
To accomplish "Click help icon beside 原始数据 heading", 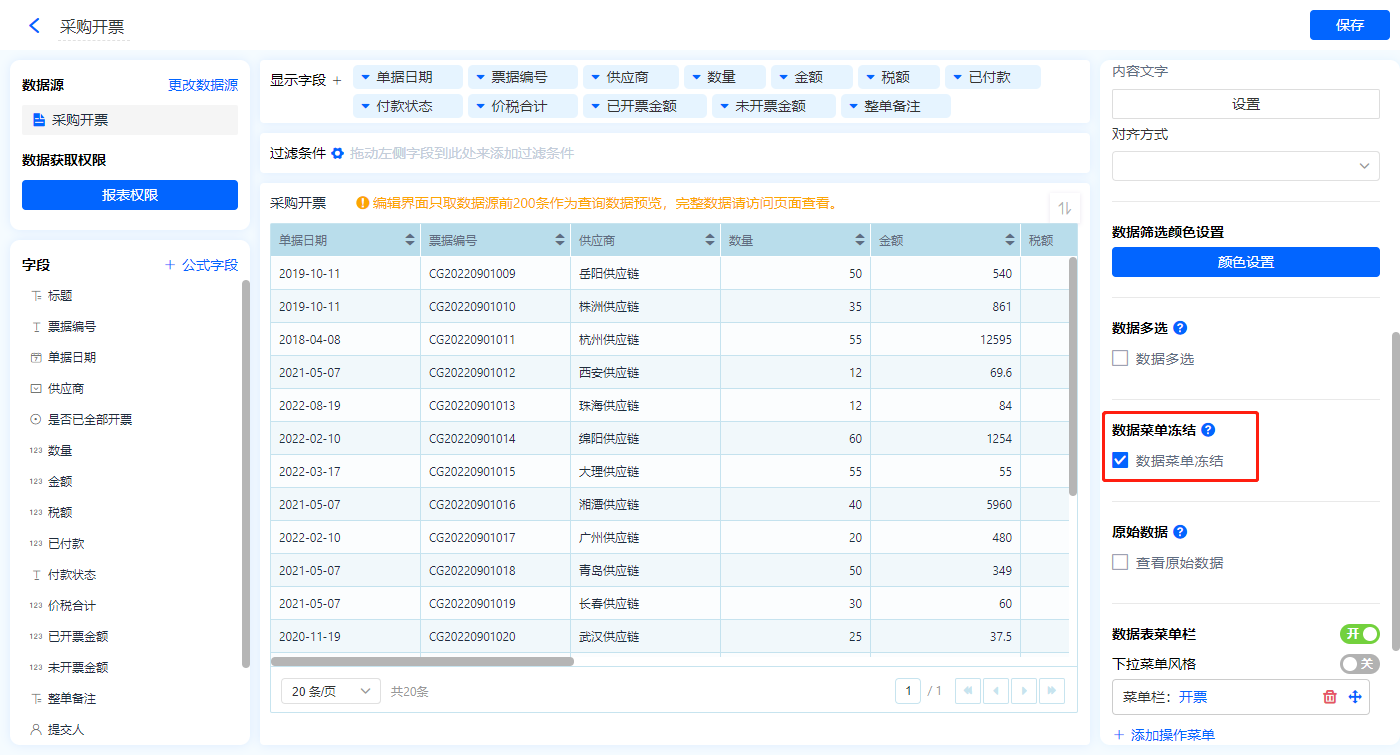I will (1180, 532).
